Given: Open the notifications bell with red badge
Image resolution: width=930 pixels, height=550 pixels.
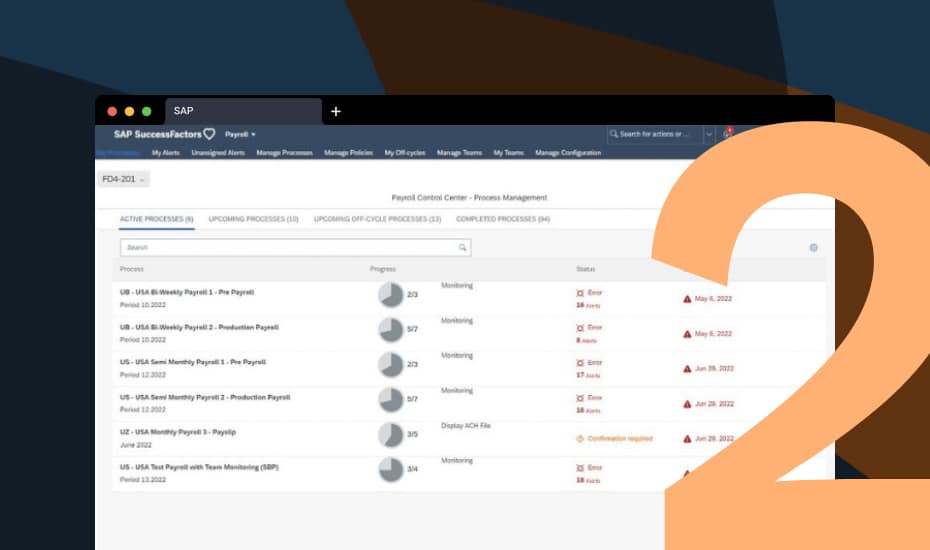Looking at the screenshot, I should pos(728,133).
